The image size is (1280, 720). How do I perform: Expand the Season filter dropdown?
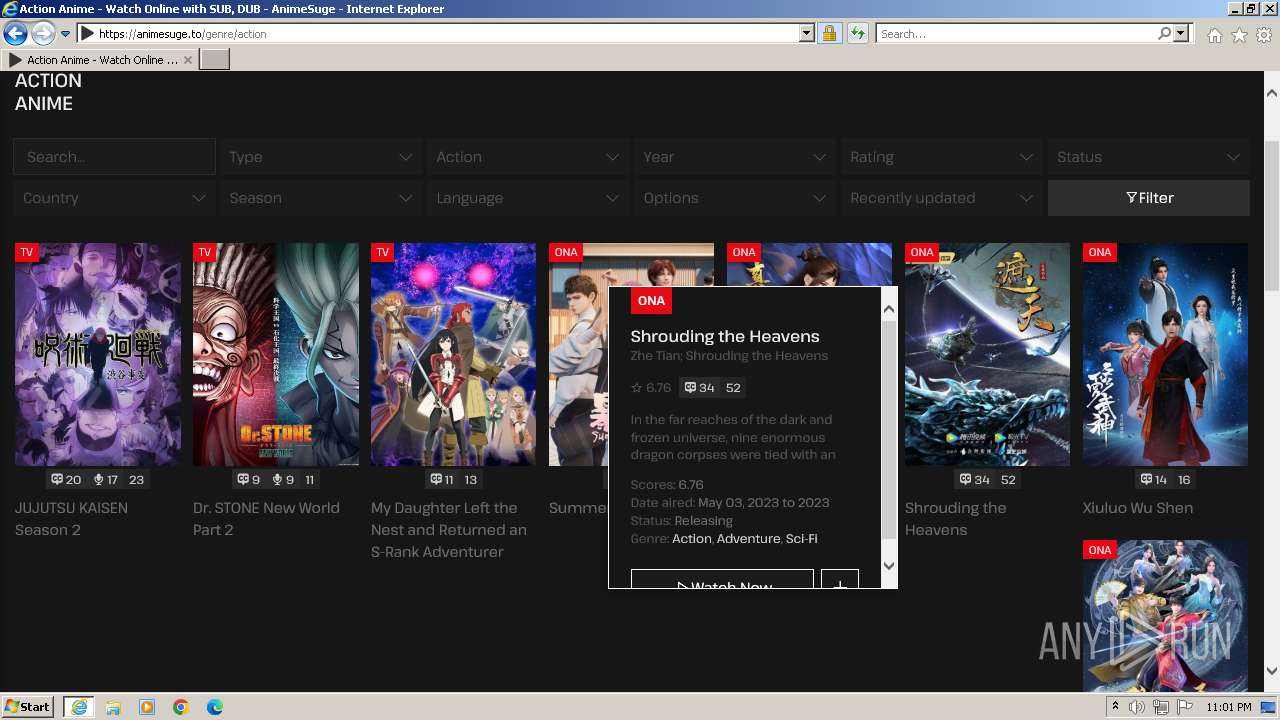(x=320, y=198)
